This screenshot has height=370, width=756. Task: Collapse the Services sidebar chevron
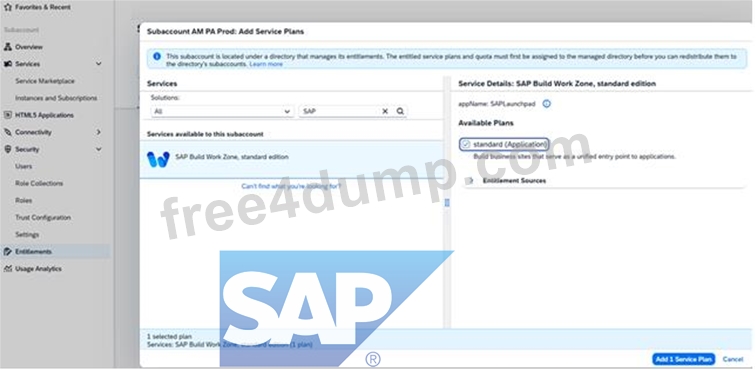pyautogui.click(x=99, y=64)
